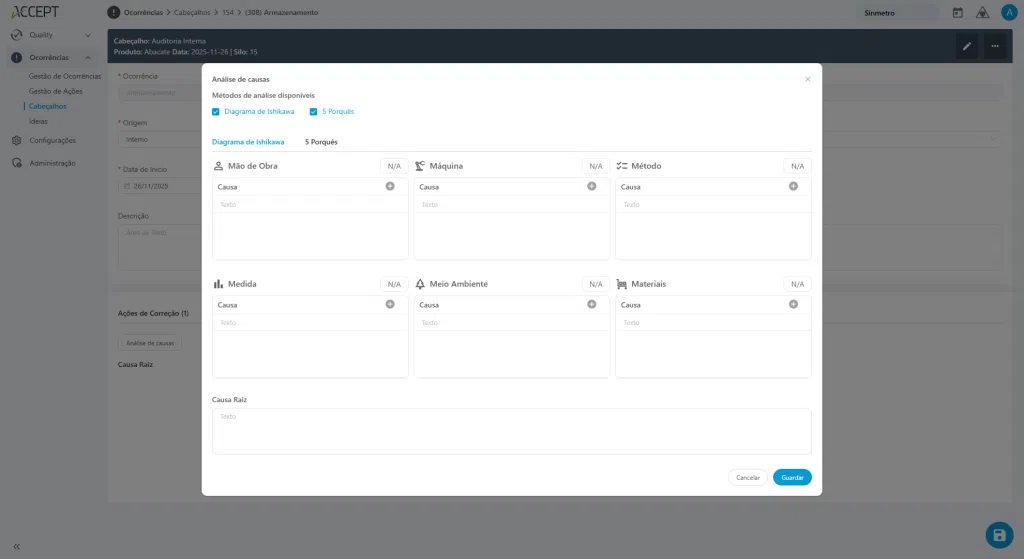This screenshot has width=1024, height=559.
Task: Add a cause under Método
Action: click(793, 186)
